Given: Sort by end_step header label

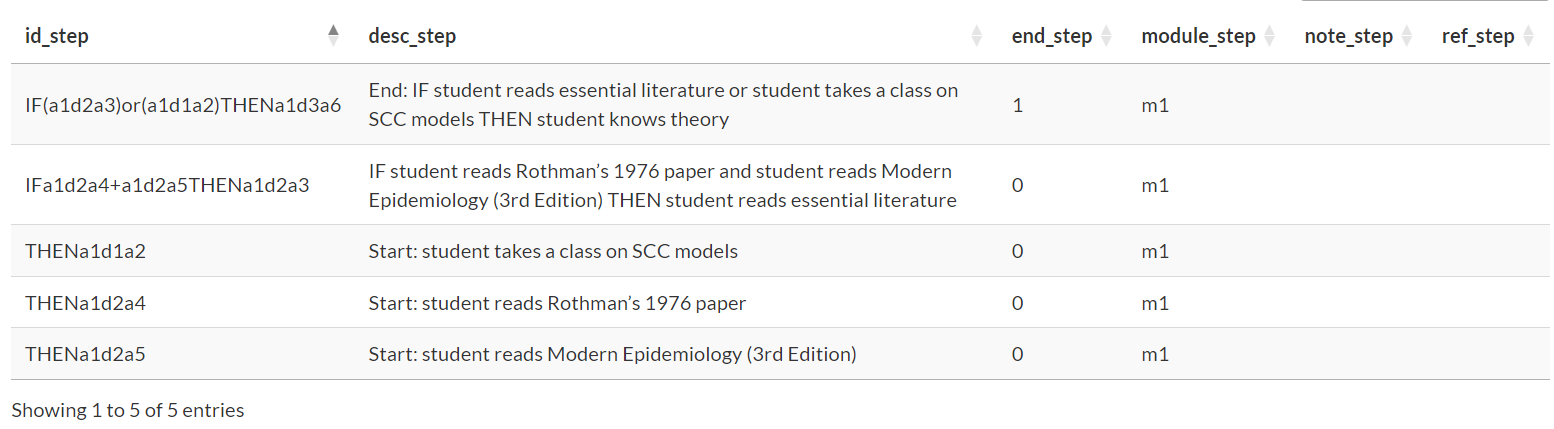Looking at the screenshot, I should click(x=1052, y=37).
